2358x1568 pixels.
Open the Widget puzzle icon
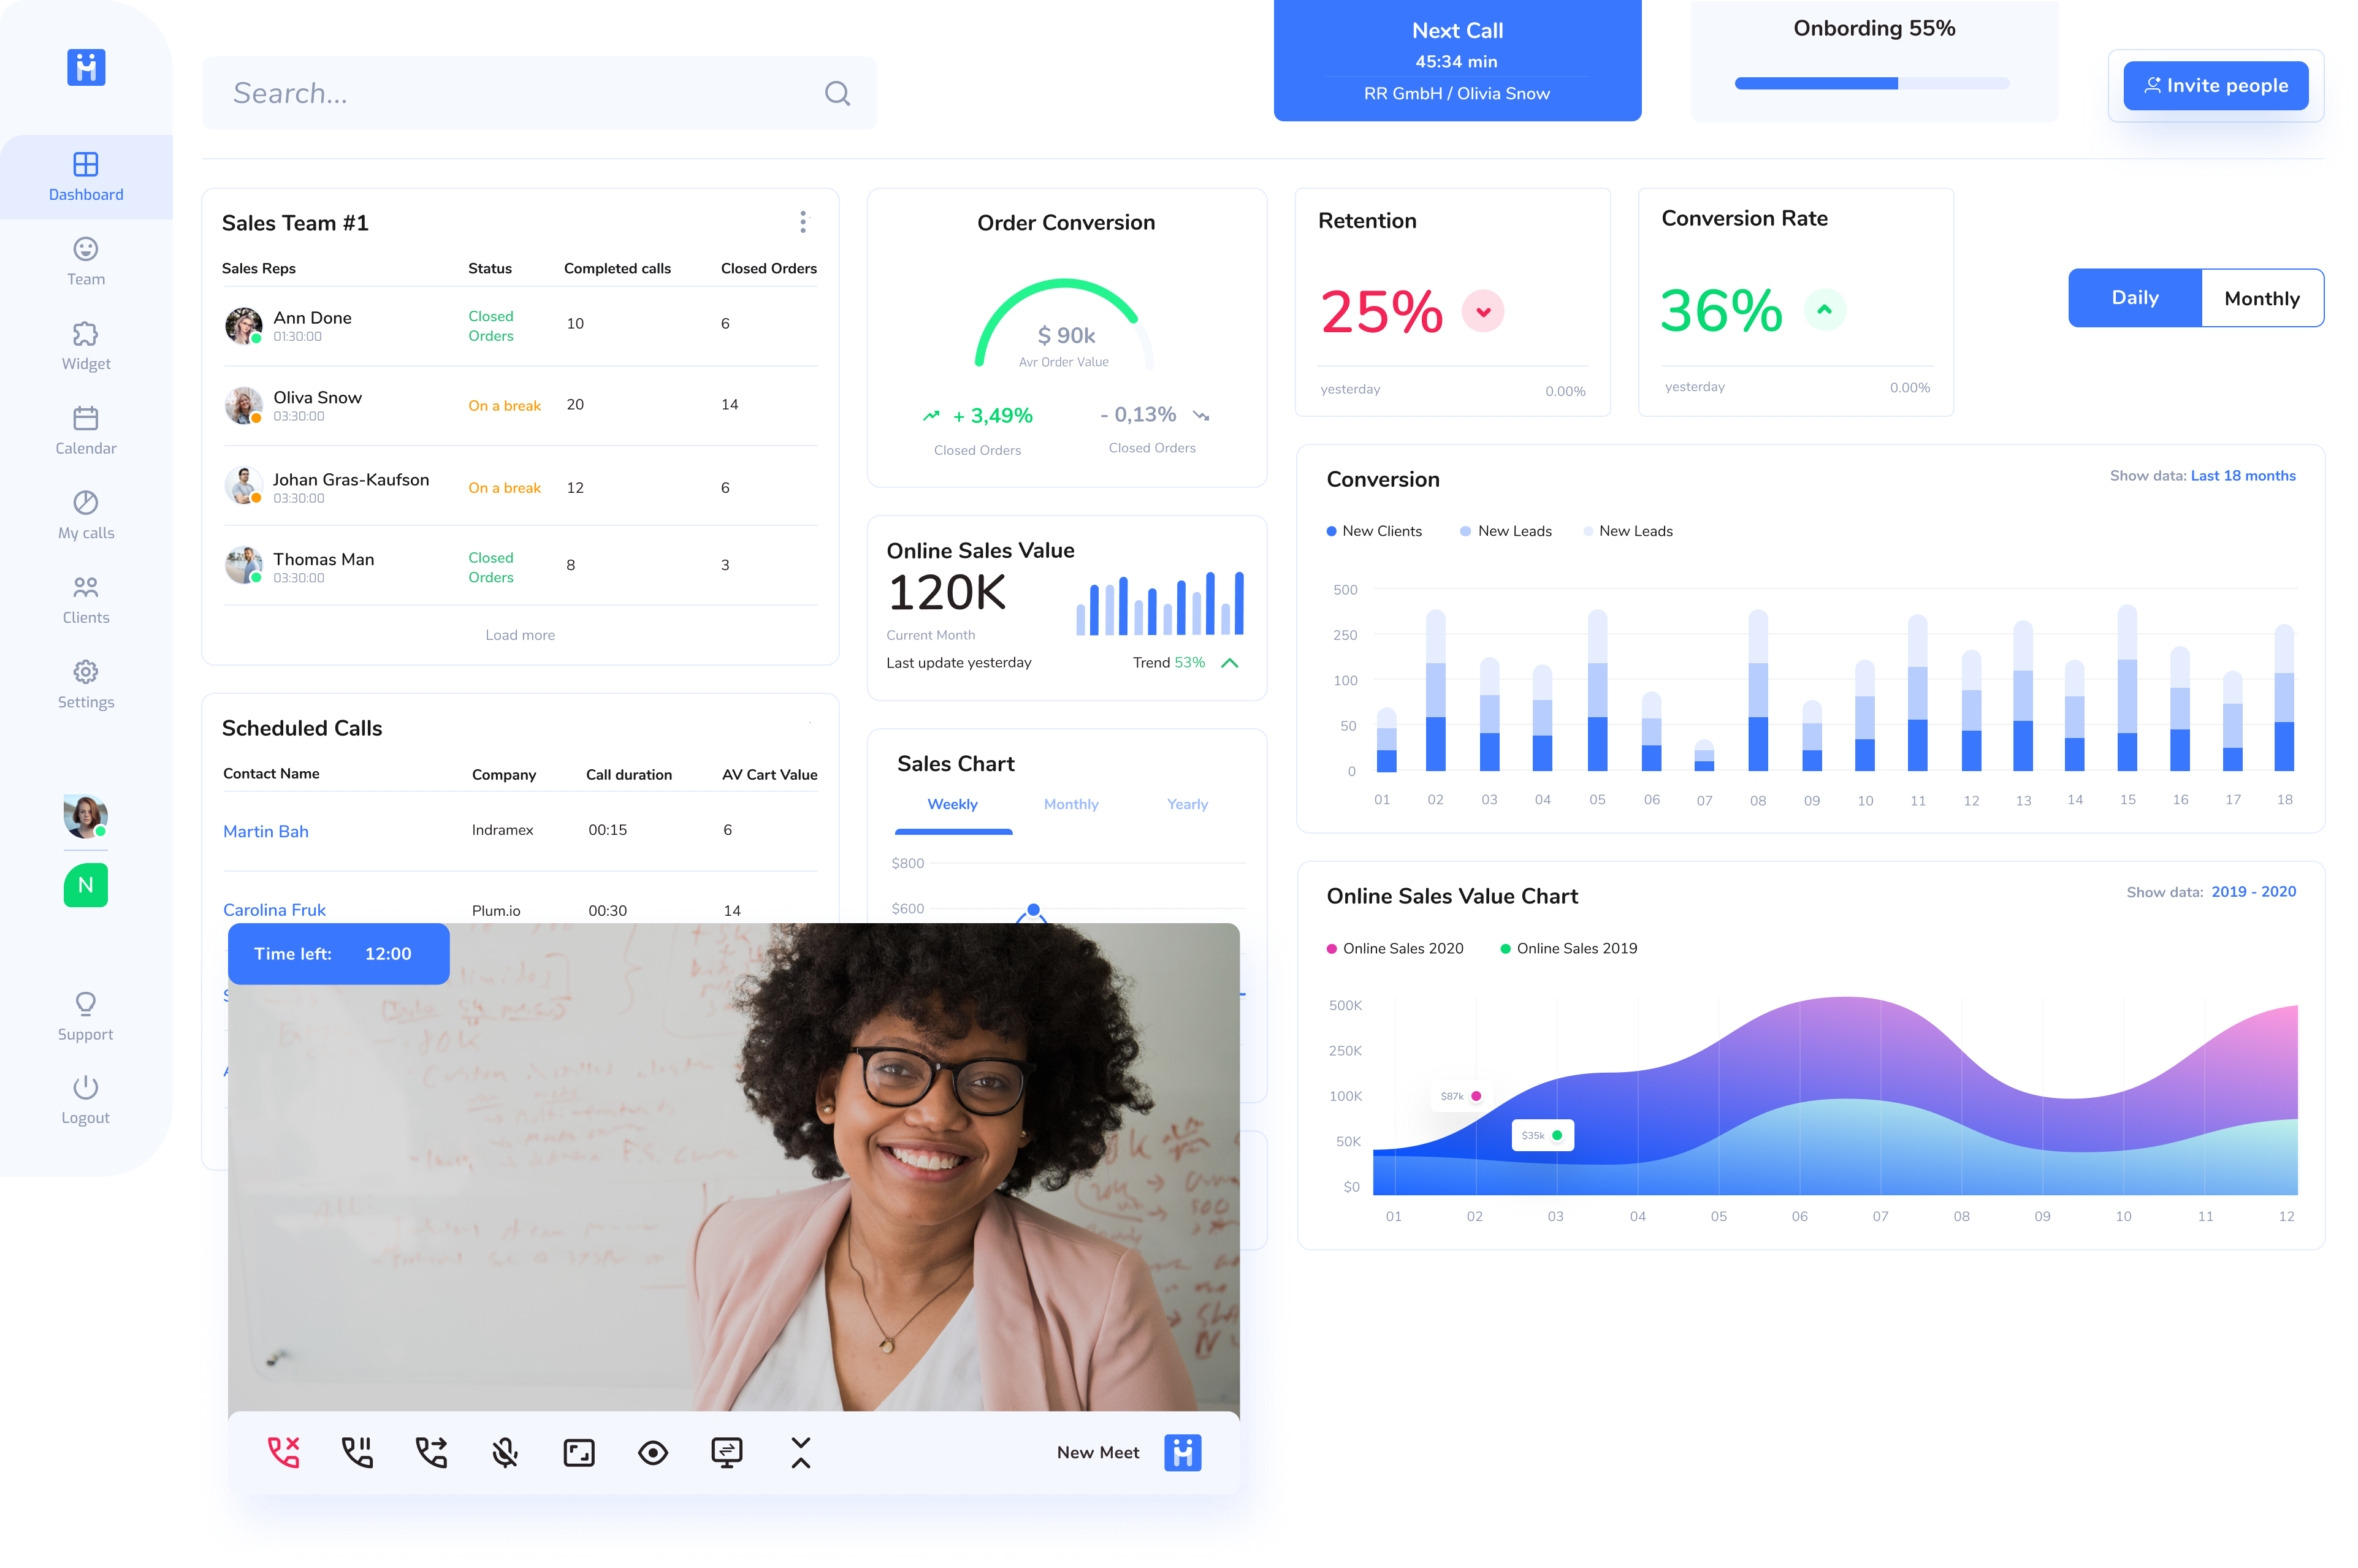pyautogui.click(x=86, y=334)
